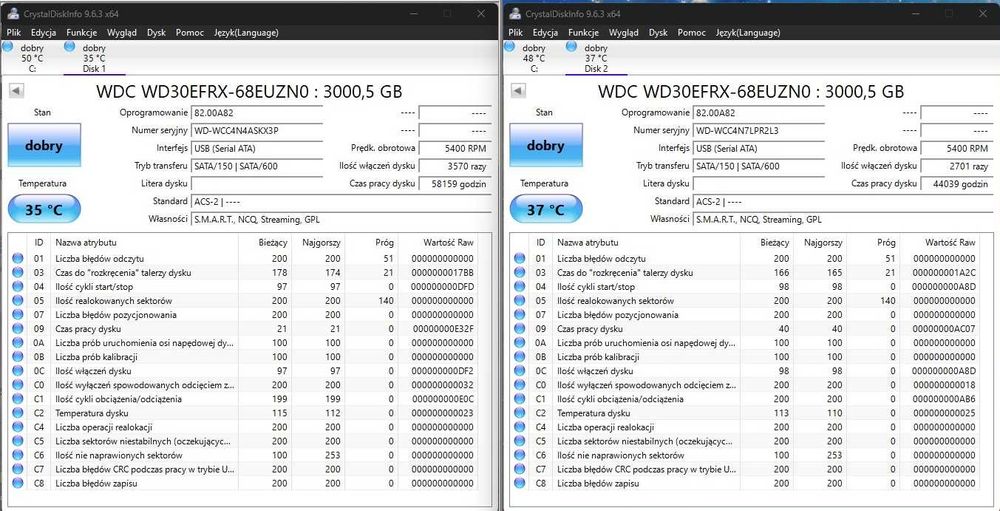This screenshot has width=1000, height=511.
Task: Click transfer mode field SATA/150 | SATA/600 in left window
Action: coord(256,166)
